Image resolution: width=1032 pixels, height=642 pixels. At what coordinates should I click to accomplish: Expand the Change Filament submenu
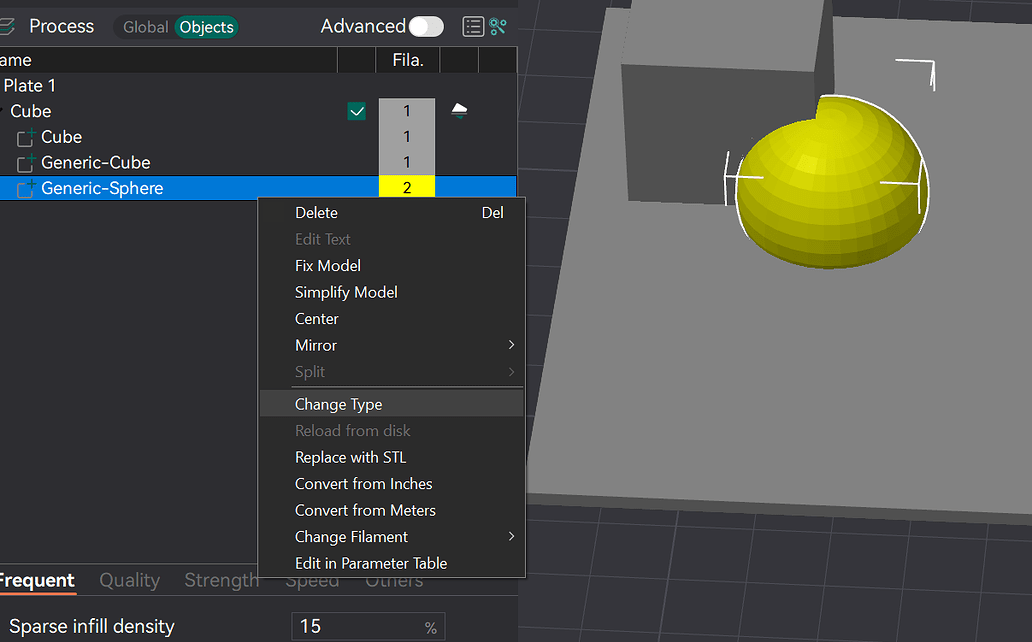pos(392,537)
